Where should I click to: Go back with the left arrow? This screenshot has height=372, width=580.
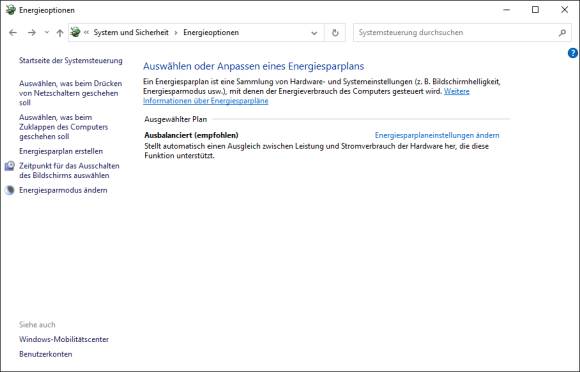13,33
